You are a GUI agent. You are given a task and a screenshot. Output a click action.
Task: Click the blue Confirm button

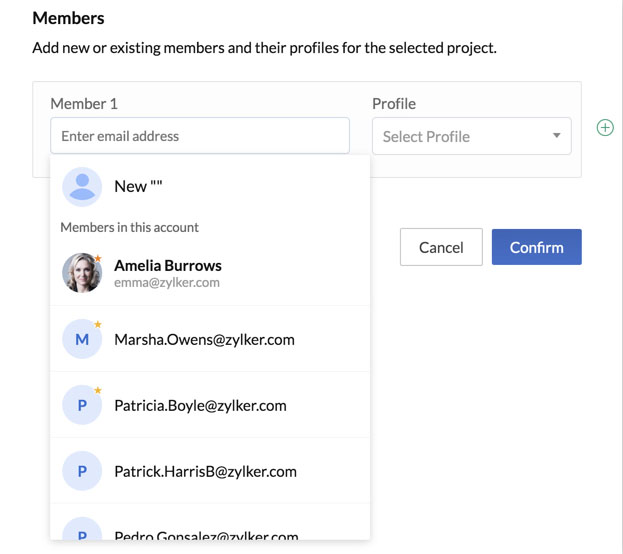click(536, 247)
